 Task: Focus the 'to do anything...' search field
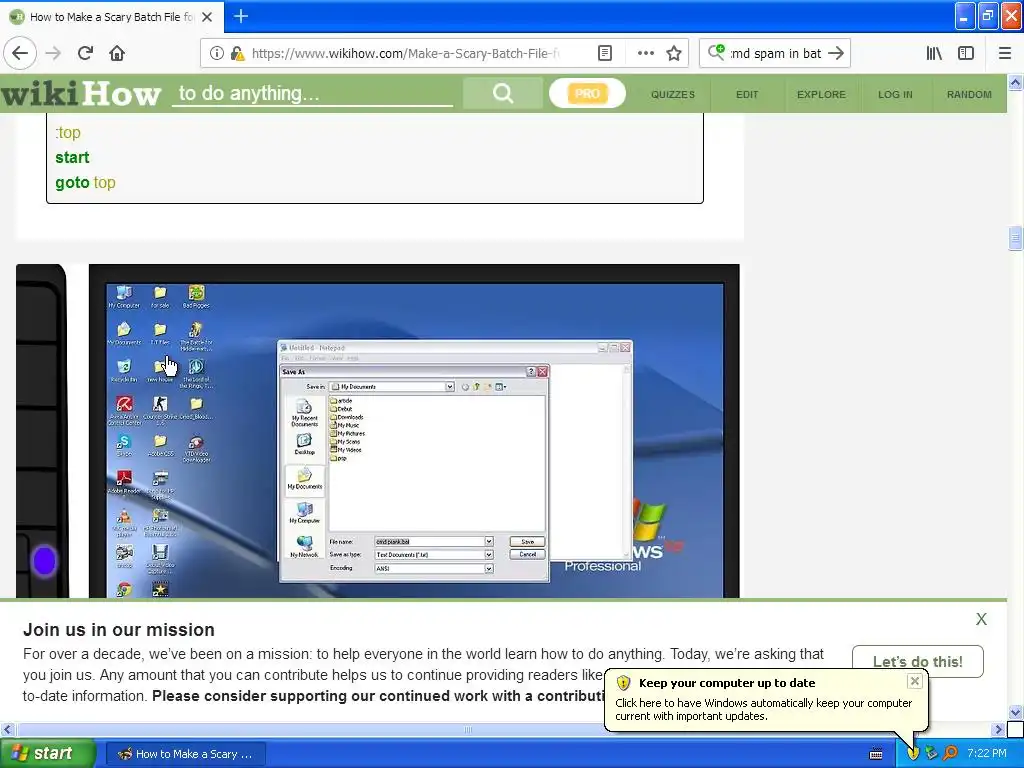click(312, 93)
